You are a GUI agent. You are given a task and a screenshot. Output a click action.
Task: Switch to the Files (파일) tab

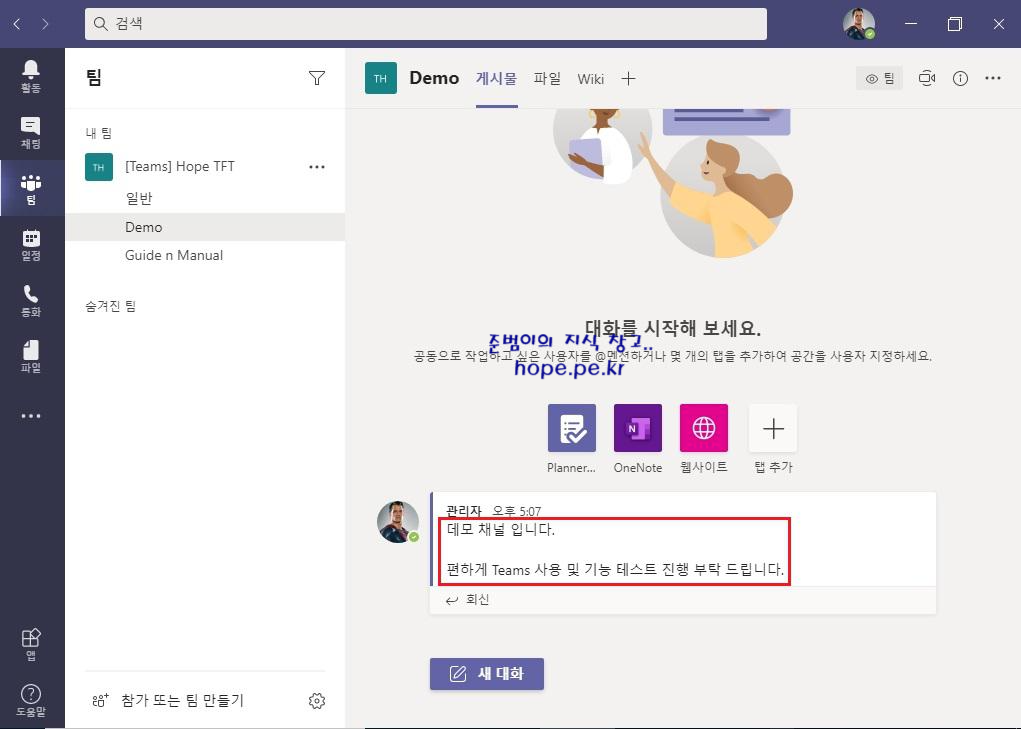[x=547, y=79]
